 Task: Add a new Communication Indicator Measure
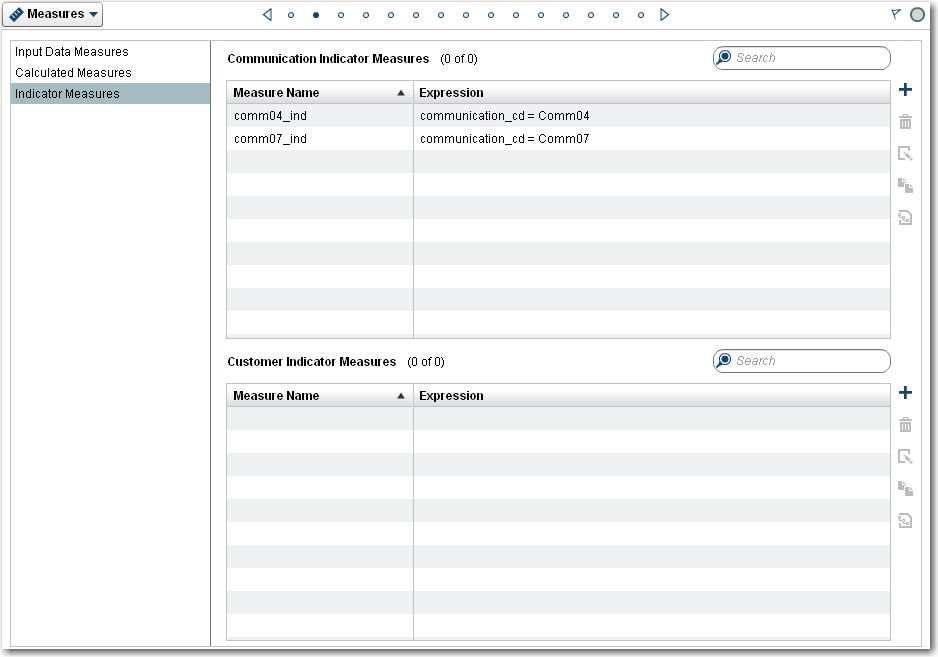tap(905, 89)
